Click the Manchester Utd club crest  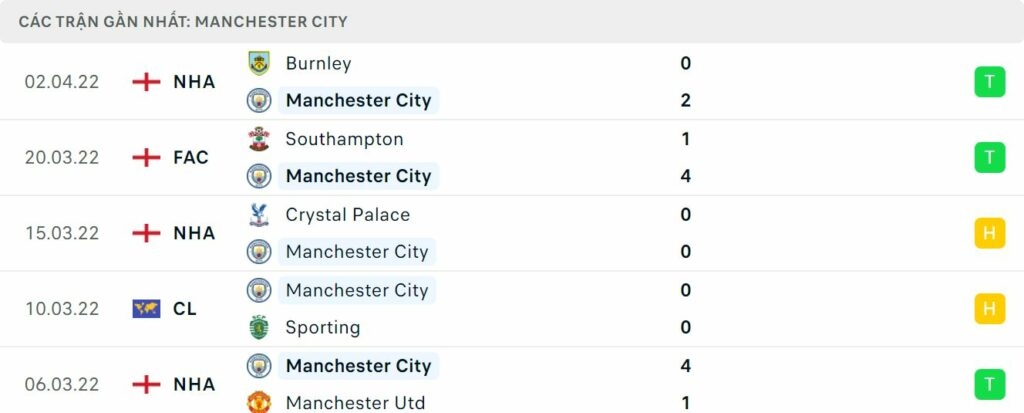(x=259, y=402)
